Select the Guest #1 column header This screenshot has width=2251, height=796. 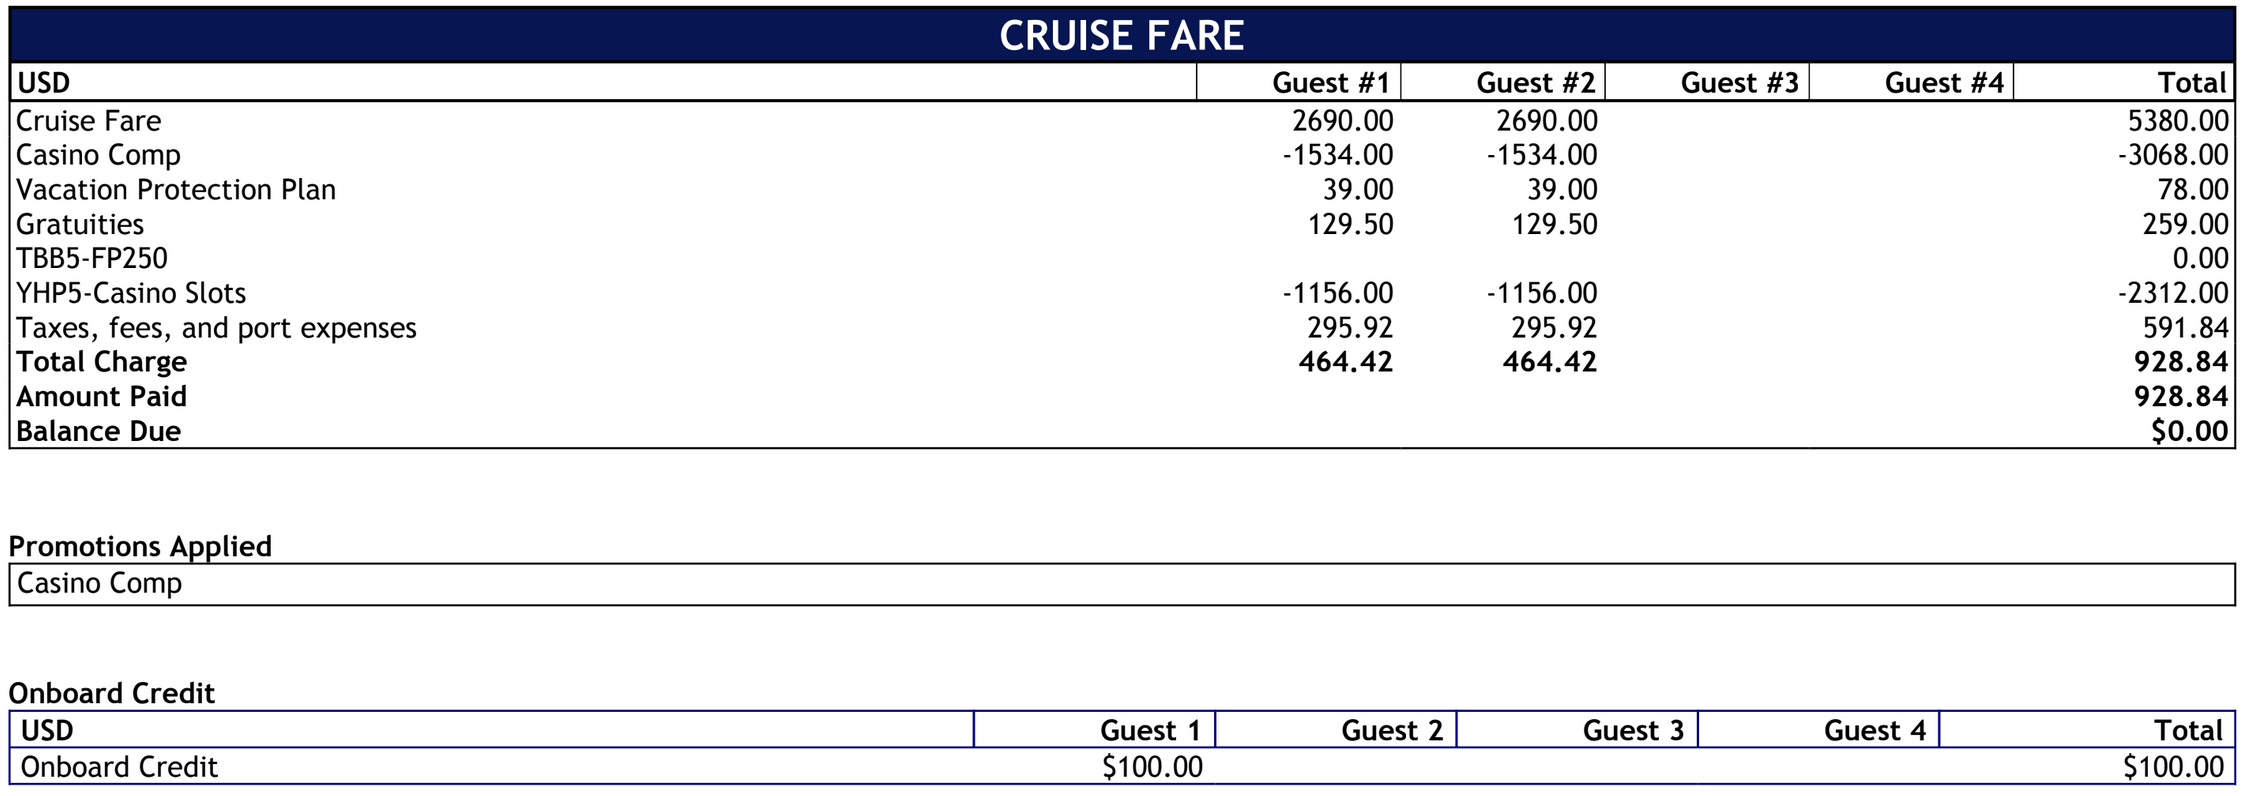[x=1330, y=83]
